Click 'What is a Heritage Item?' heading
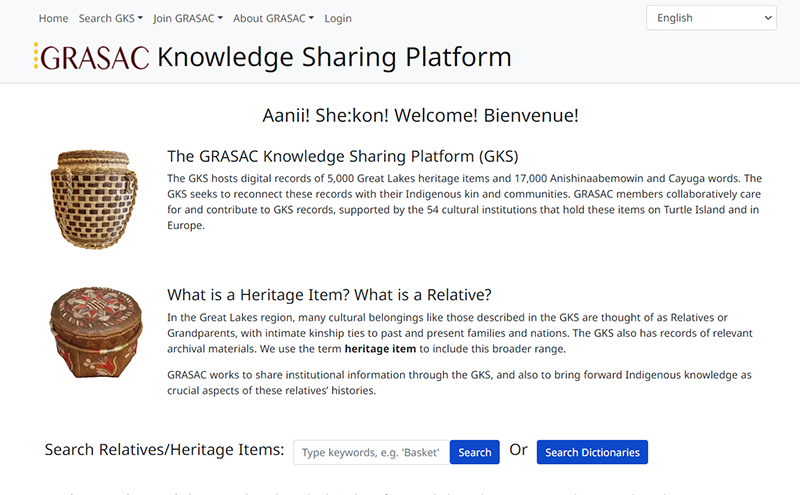The image size is (800, 495). coord(329,295)
